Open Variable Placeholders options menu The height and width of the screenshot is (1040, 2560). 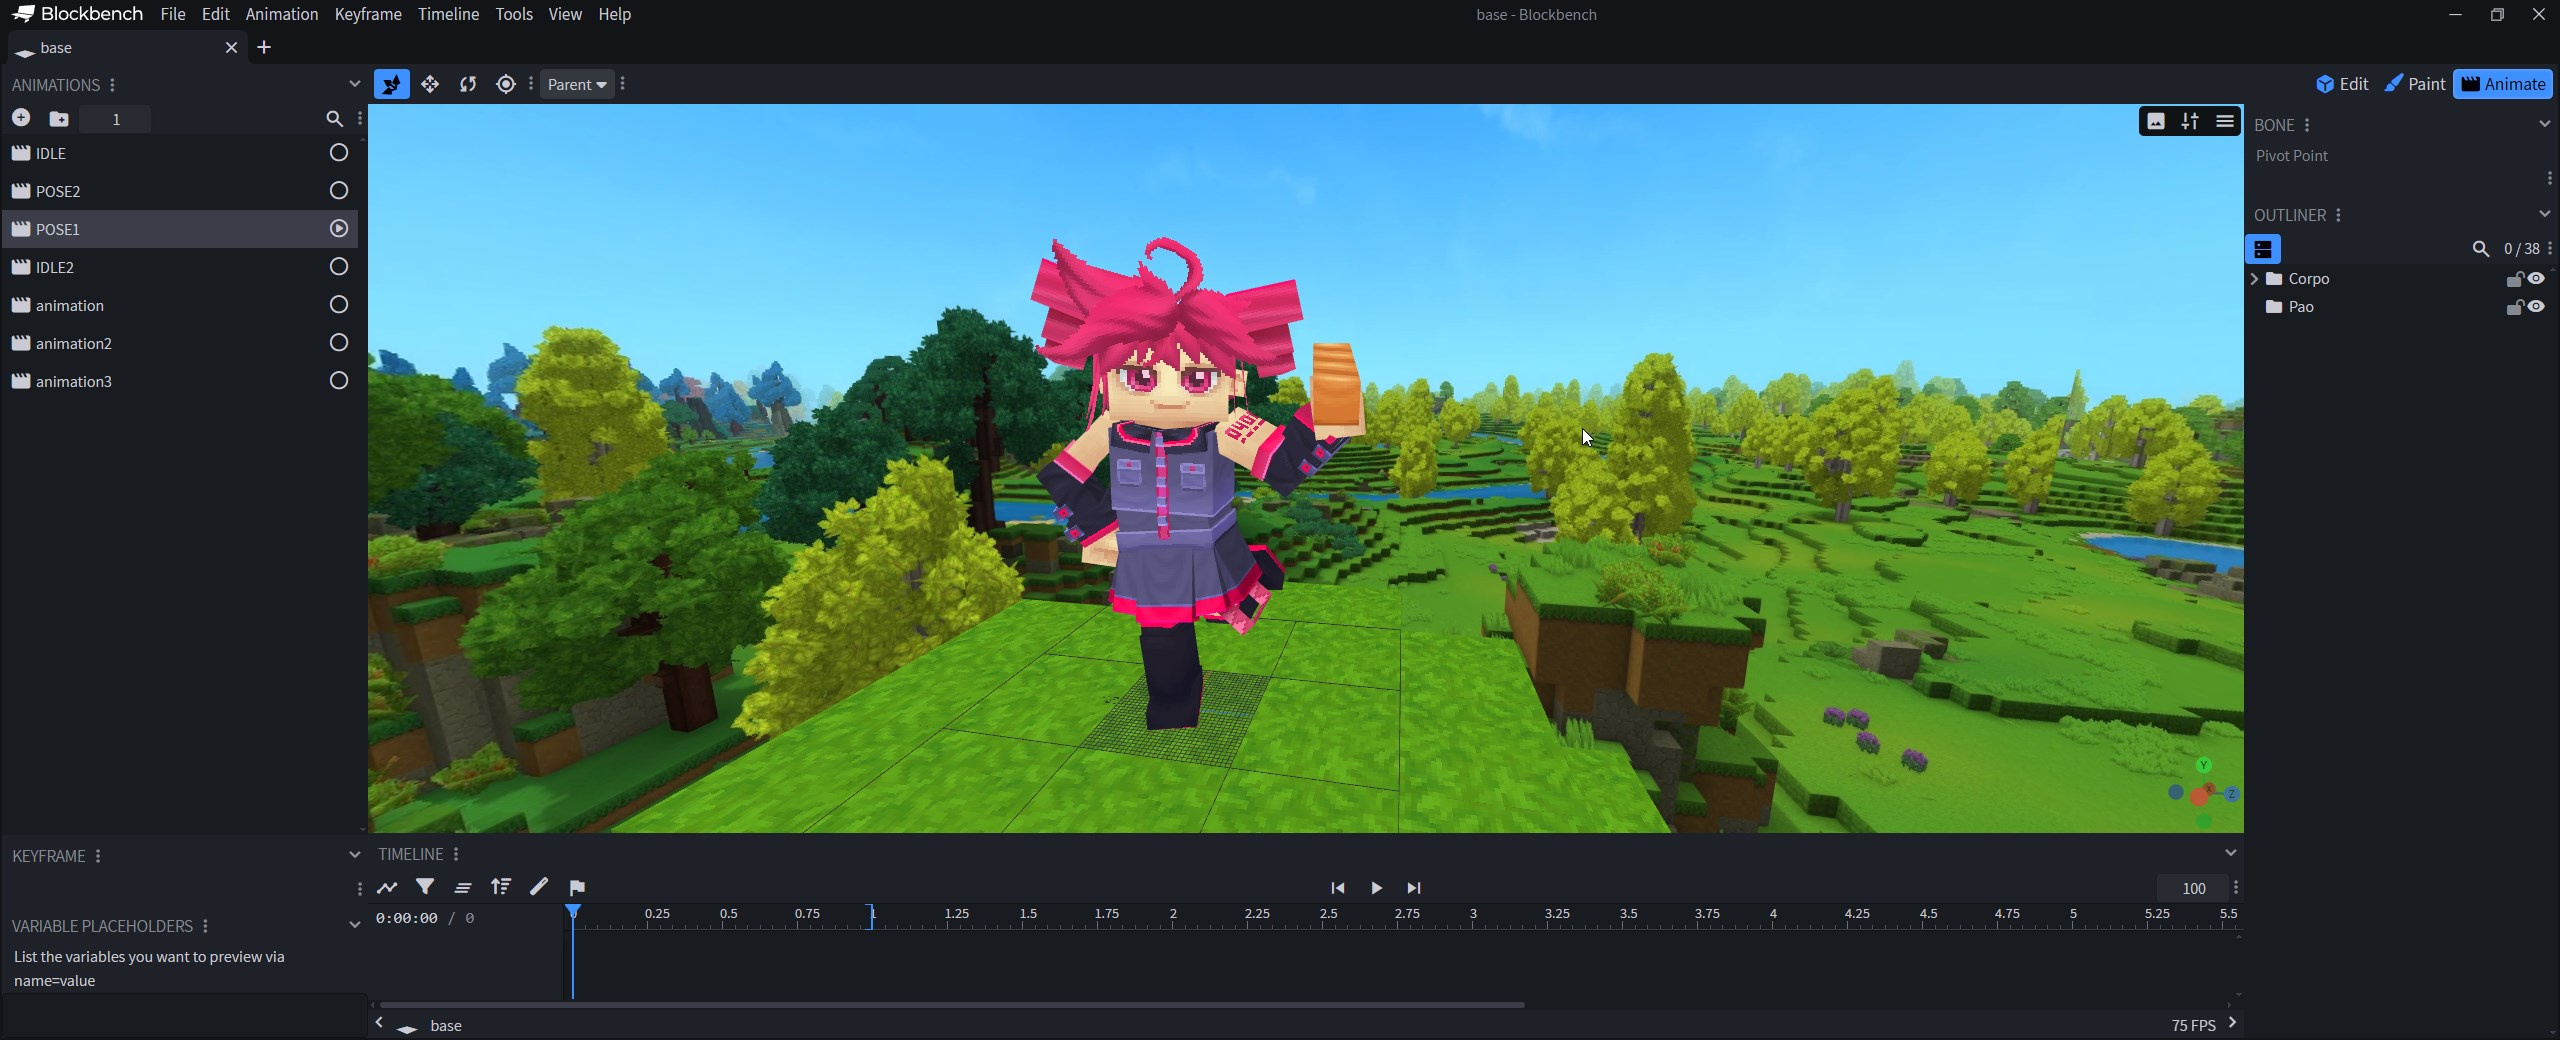[x=205, y=926]
